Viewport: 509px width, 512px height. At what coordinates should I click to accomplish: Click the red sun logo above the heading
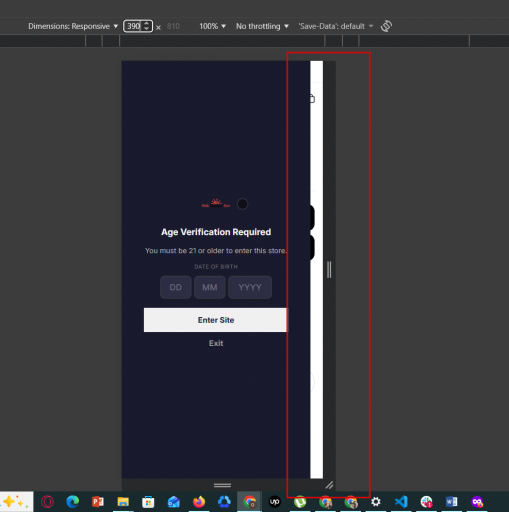tap(216, 203)
